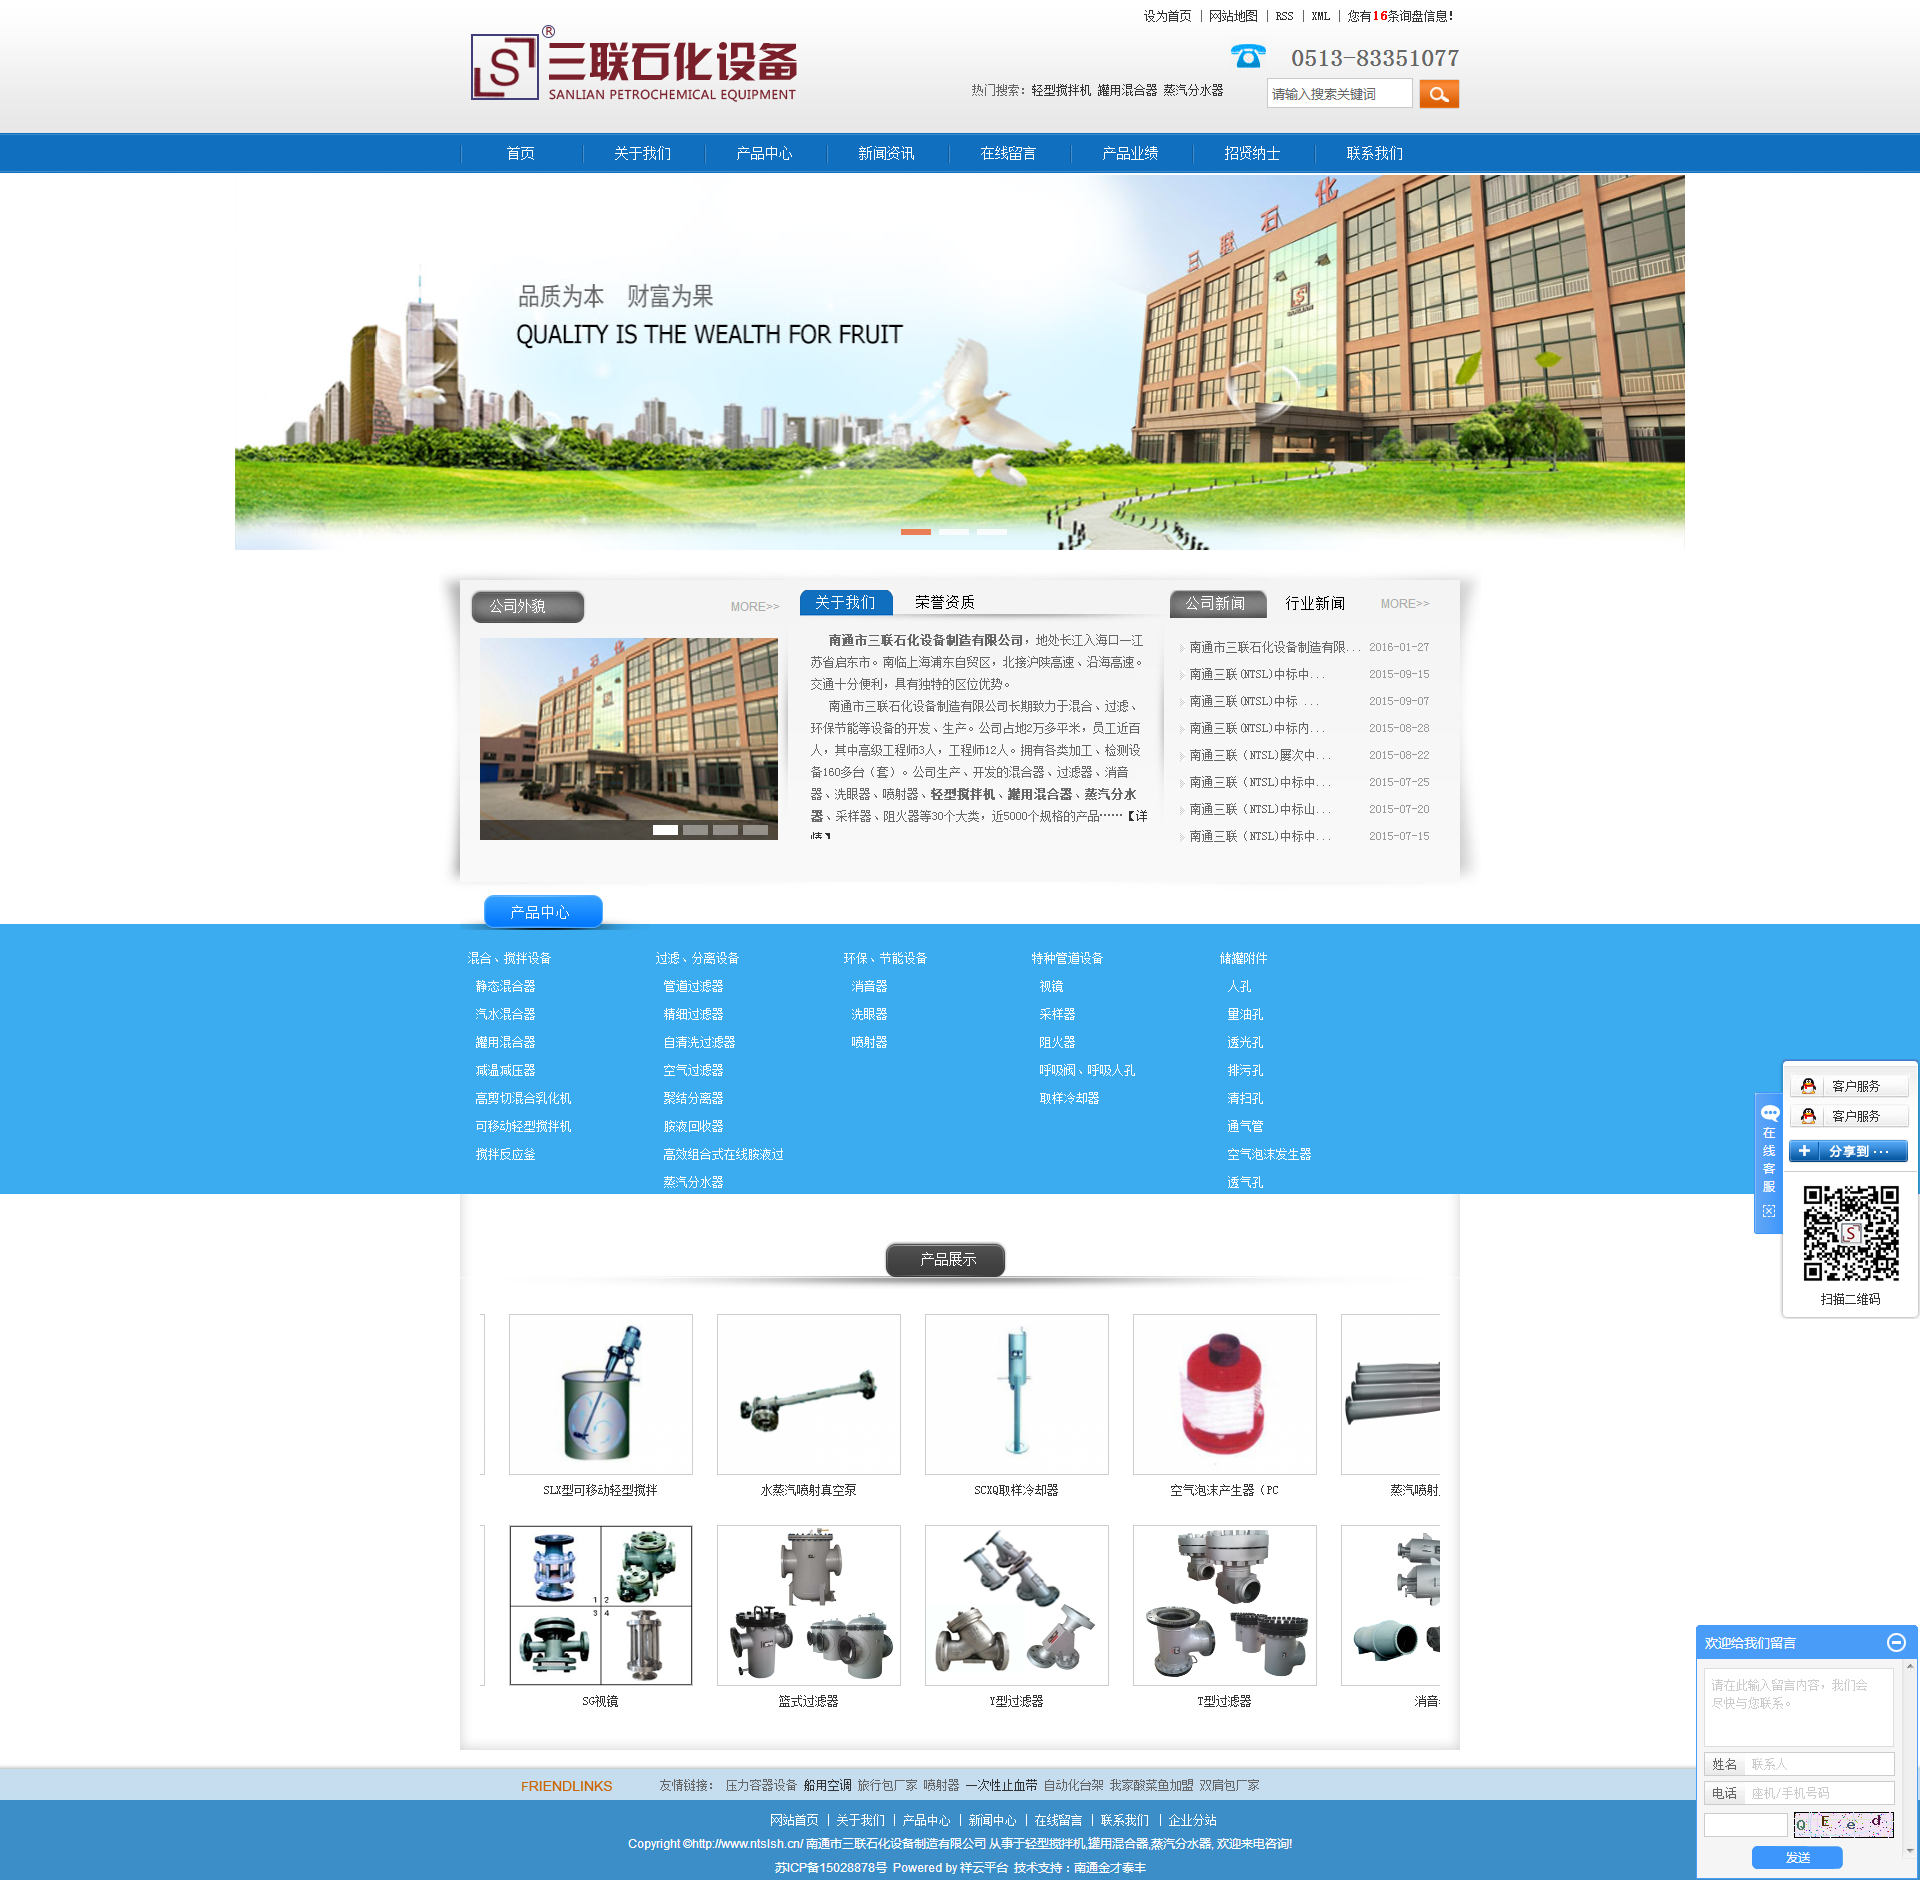Click the orange search magnifier button
The image size is (1920, 1880).
(x=1438, y=94)
